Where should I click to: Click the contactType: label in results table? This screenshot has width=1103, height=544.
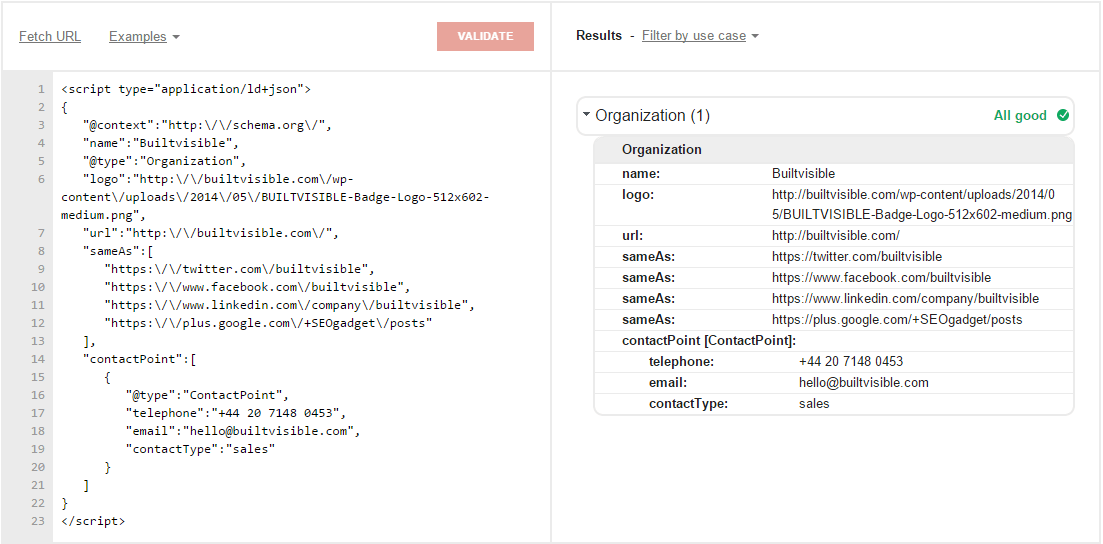(x=688, y=404)
